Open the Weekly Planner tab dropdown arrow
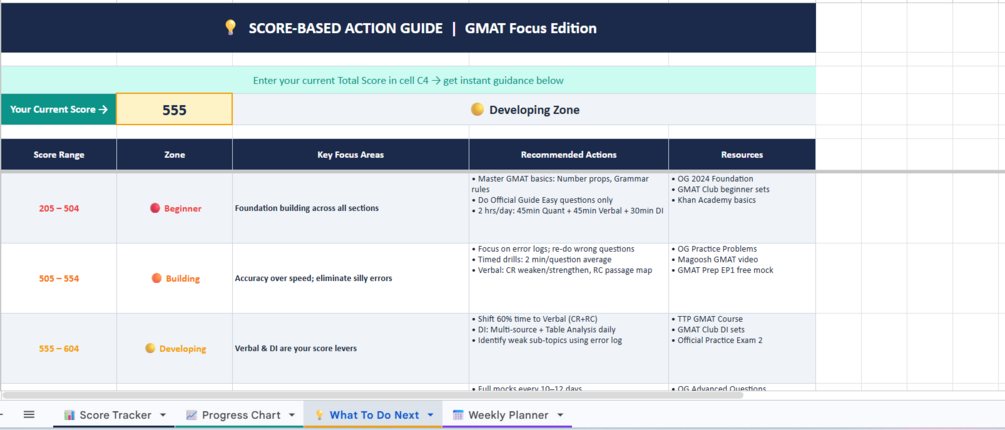 [560, 415]
